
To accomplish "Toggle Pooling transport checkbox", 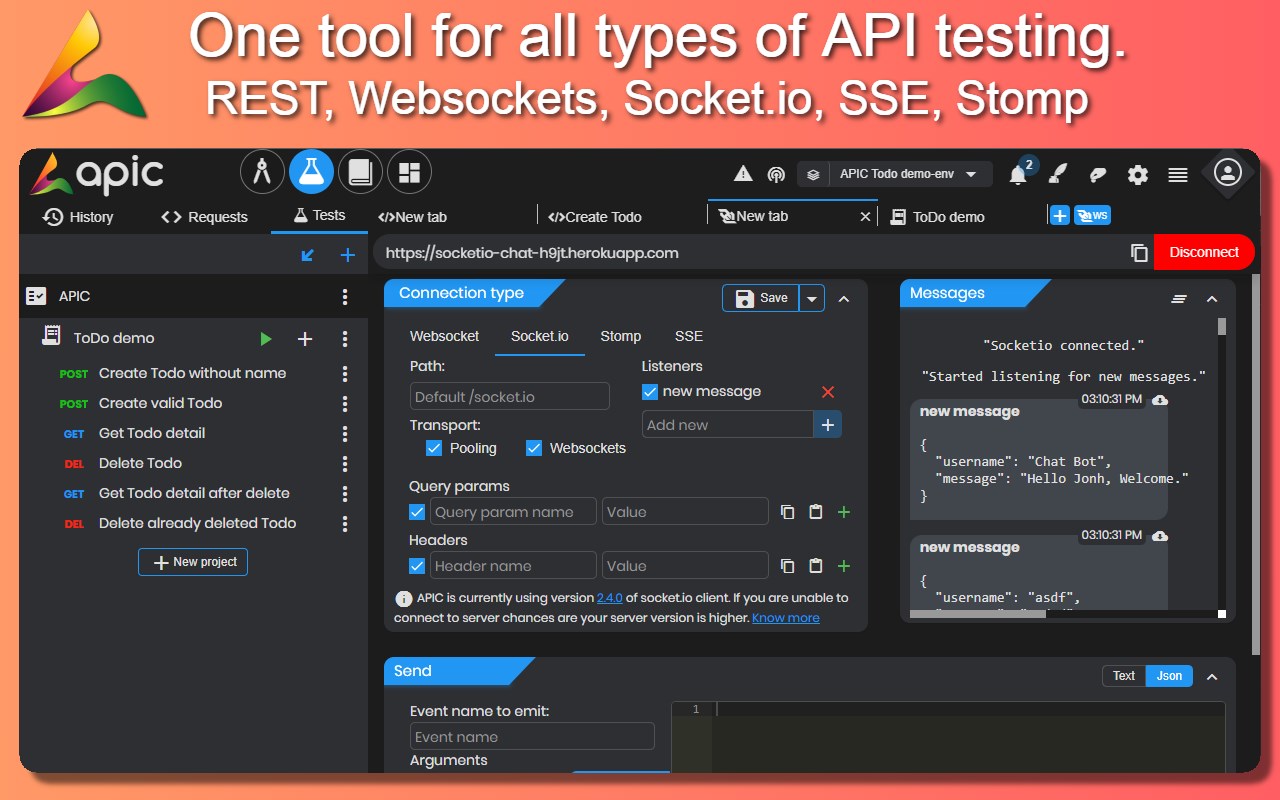I will pos(434,448).
